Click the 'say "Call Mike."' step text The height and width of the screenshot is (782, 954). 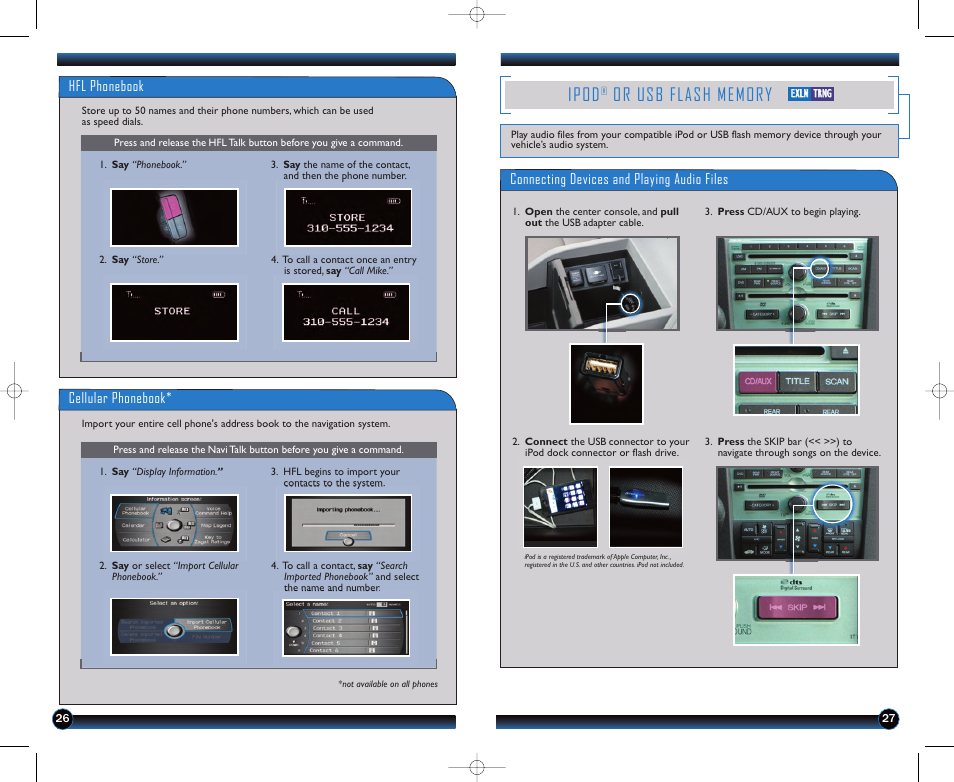coord(360,271)
